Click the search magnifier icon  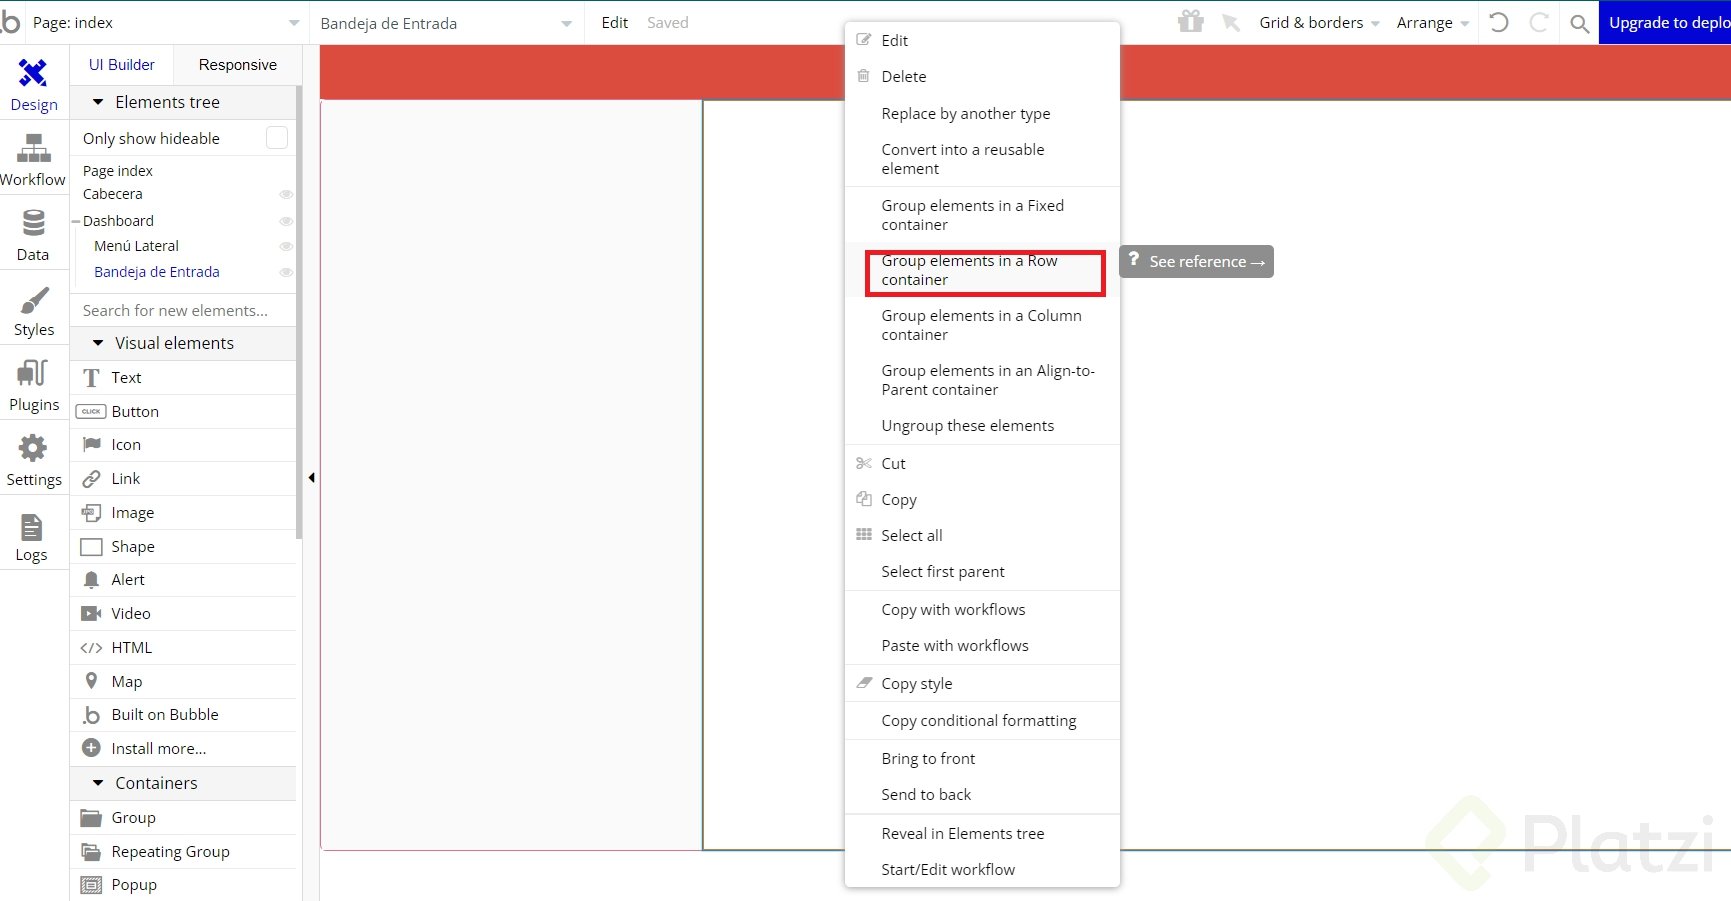click(1579, 23)
